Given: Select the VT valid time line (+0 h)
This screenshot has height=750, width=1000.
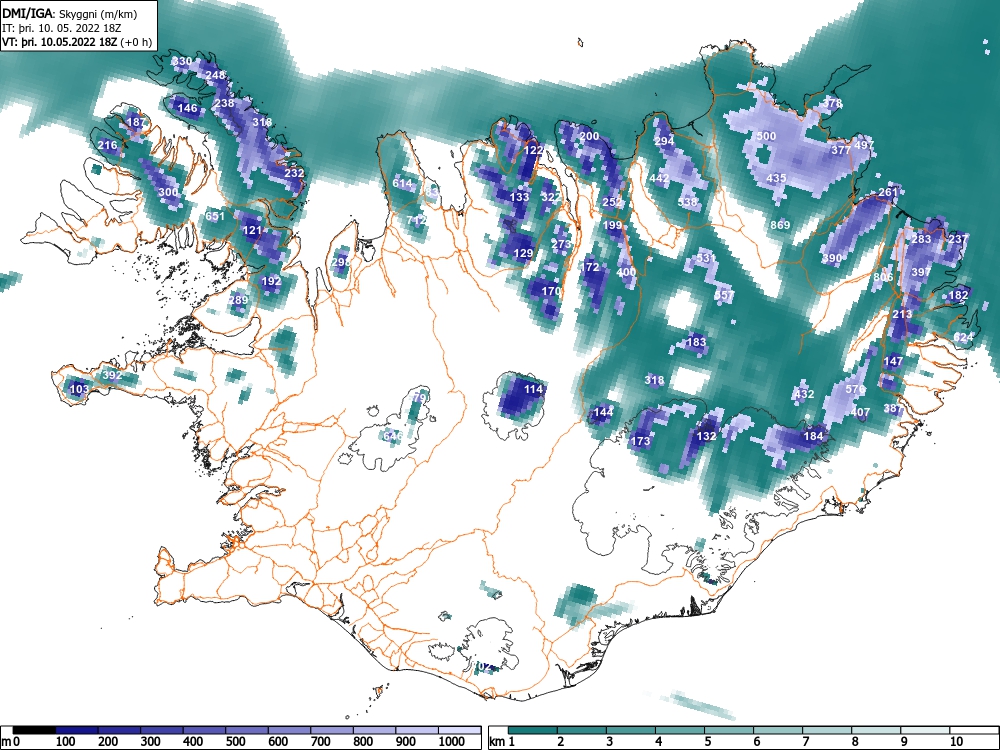Looking at the screenshot, I should pos(77,42).
